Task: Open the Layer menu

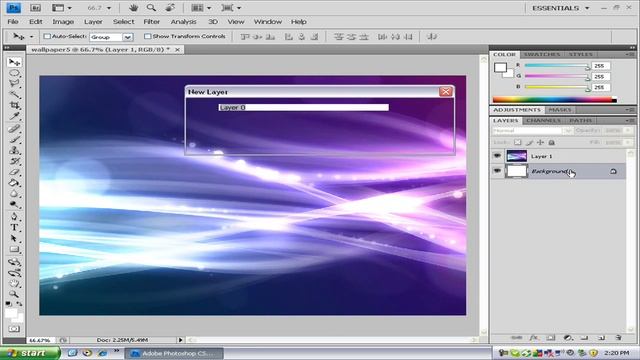Action: pyautogui.click(x=93, y=22)
